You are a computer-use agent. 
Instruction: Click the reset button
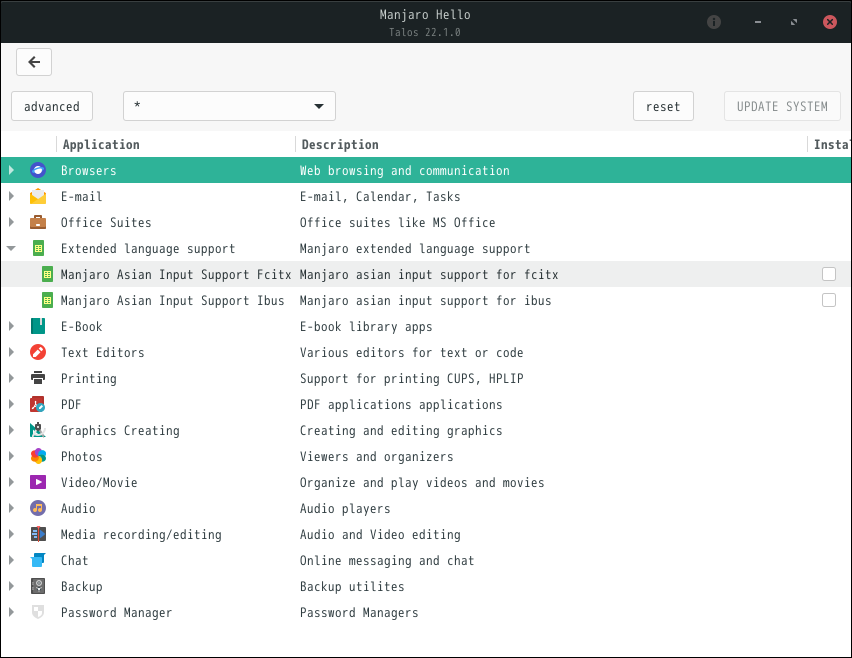pos(663,106)
